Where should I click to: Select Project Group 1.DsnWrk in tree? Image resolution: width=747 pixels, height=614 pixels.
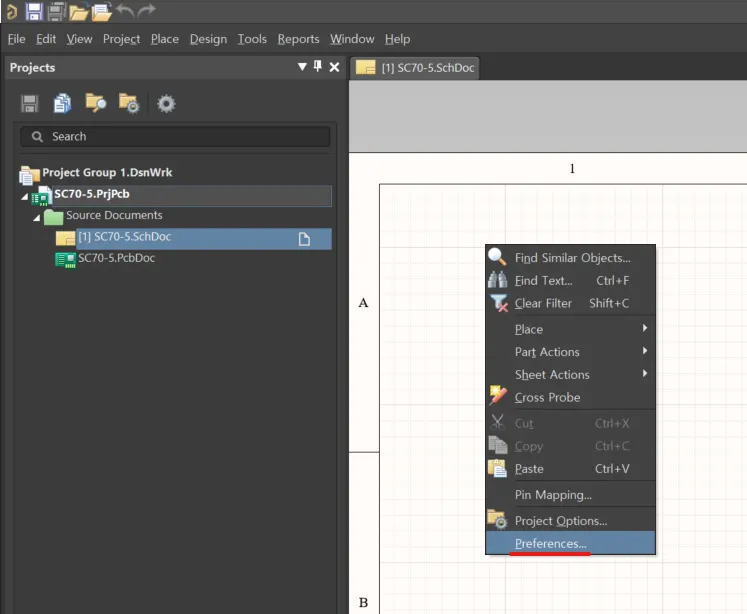coord(107,172)
